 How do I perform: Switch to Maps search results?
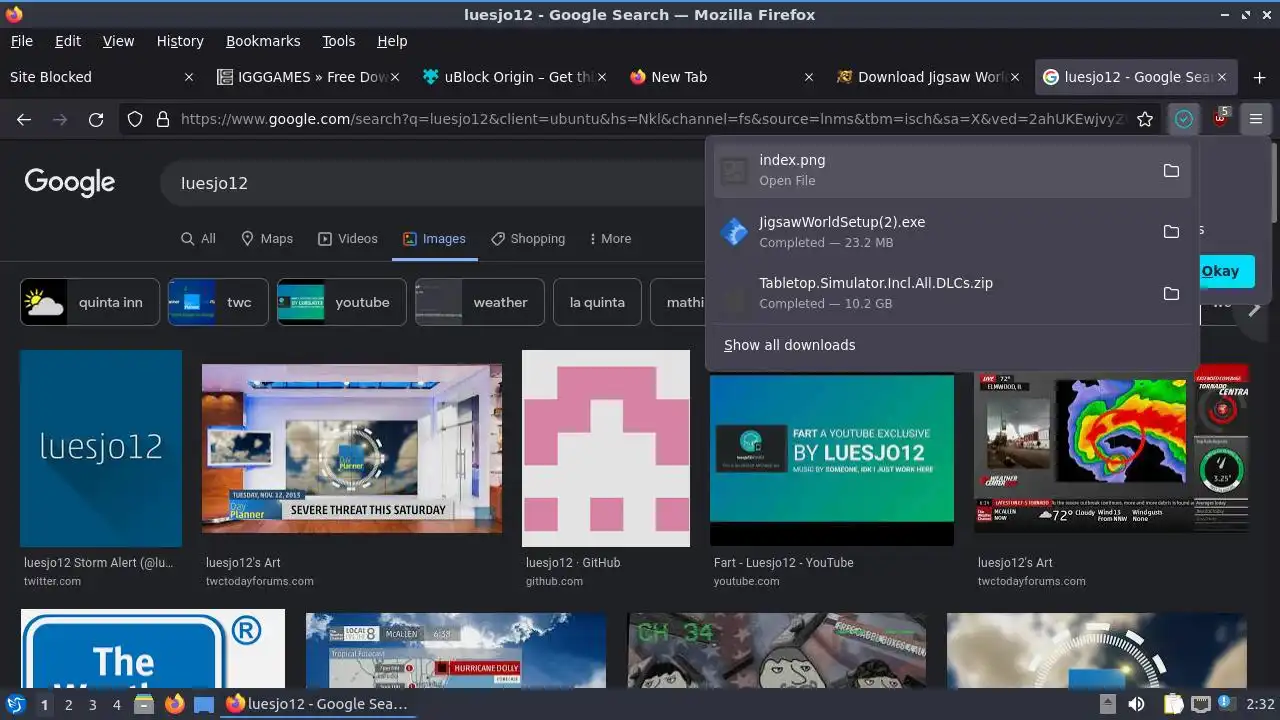pos(267,239)
